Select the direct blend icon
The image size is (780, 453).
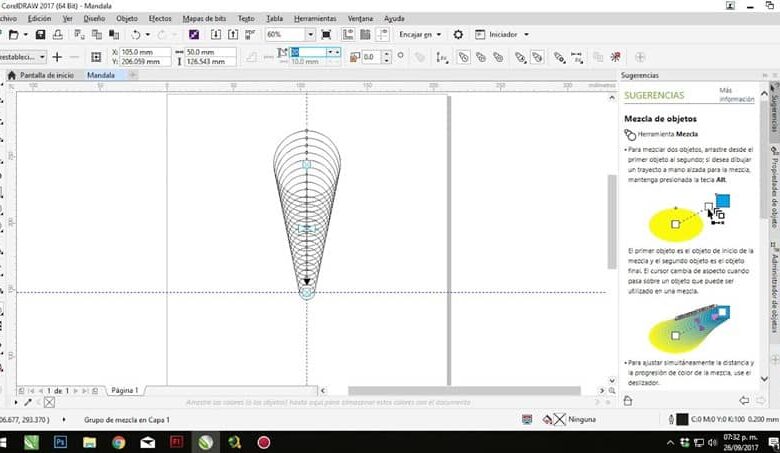pyautogui.click(x=463, y=57)
